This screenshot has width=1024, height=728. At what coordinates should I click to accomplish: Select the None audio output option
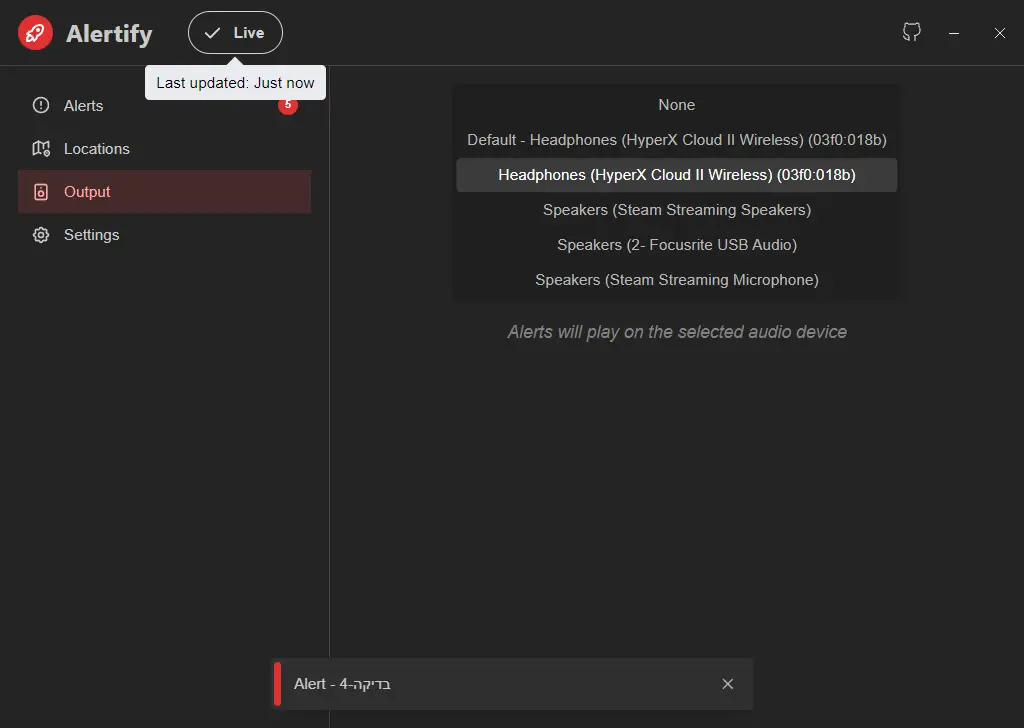676,105
